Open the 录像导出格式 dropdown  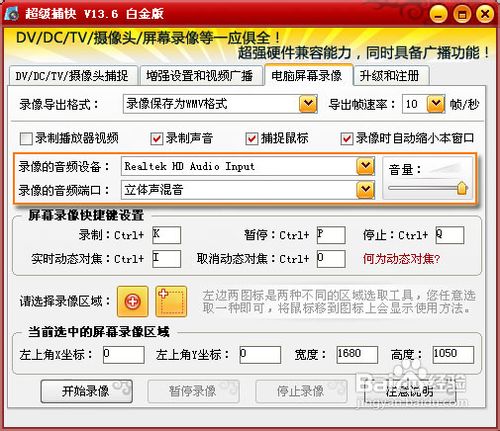pyautogui.click(x=308, y=104)
